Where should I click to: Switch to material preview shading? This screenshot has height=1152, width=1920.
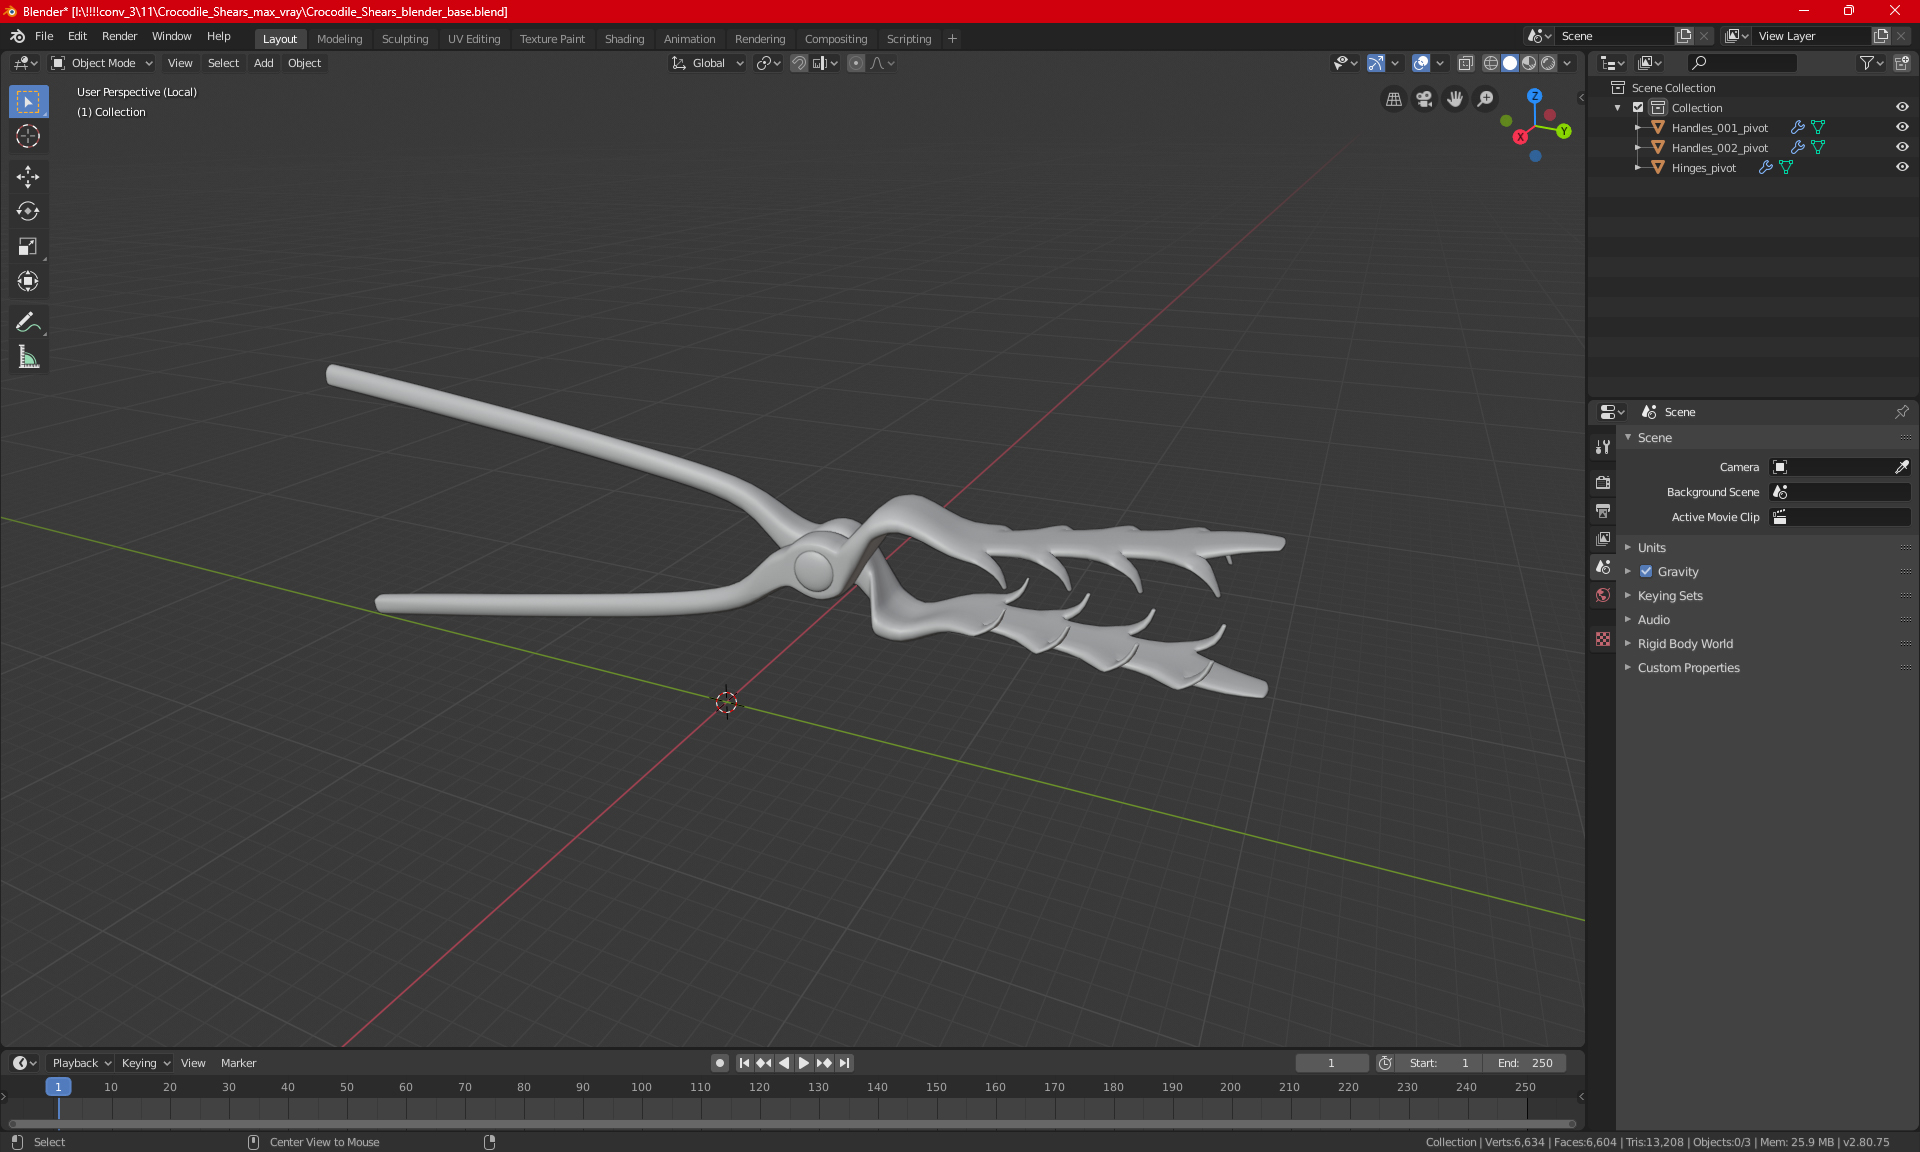[x=1529, y=63]
